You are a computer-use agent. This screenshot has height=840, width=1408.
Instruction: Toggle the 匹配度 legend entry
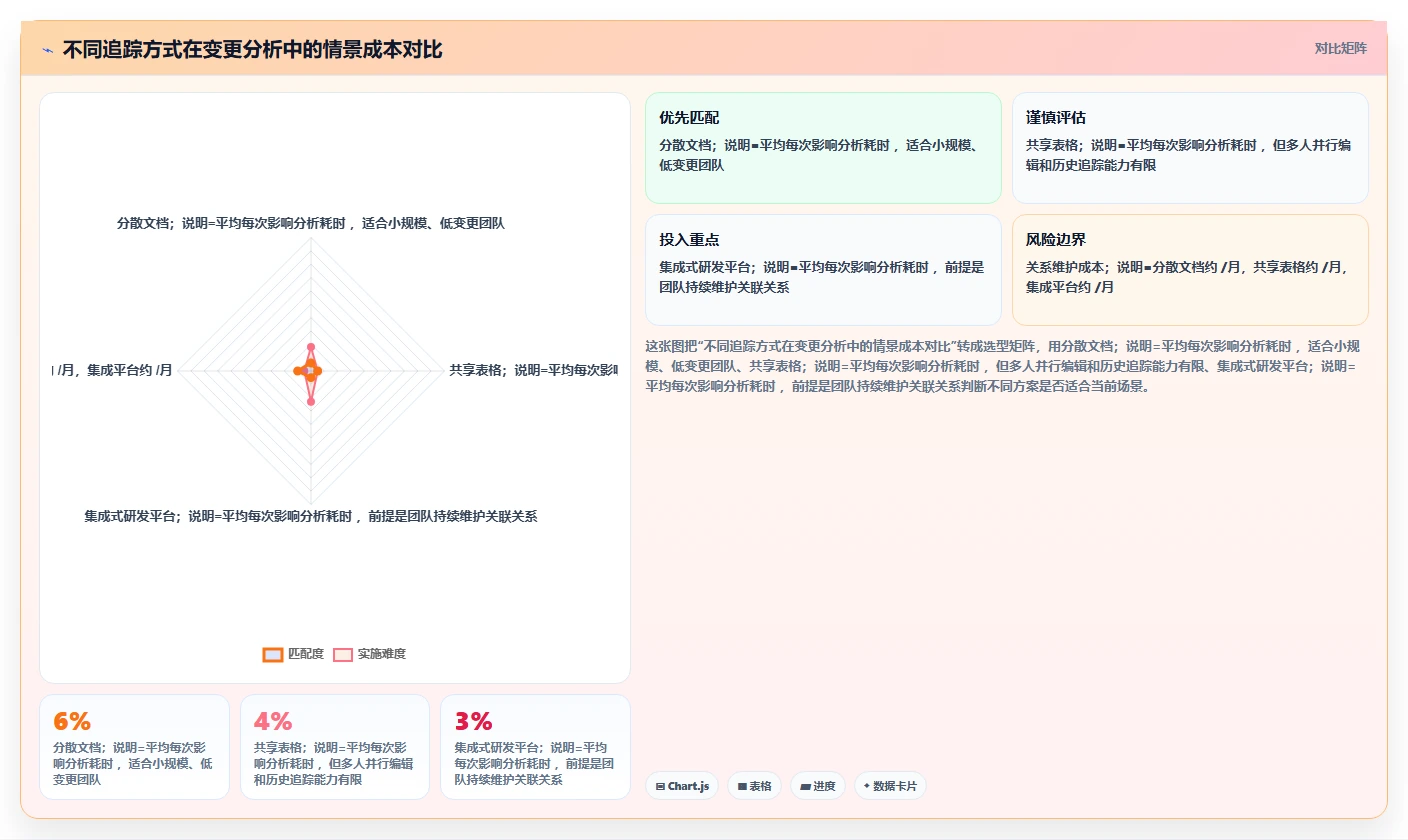coord(293,654)
